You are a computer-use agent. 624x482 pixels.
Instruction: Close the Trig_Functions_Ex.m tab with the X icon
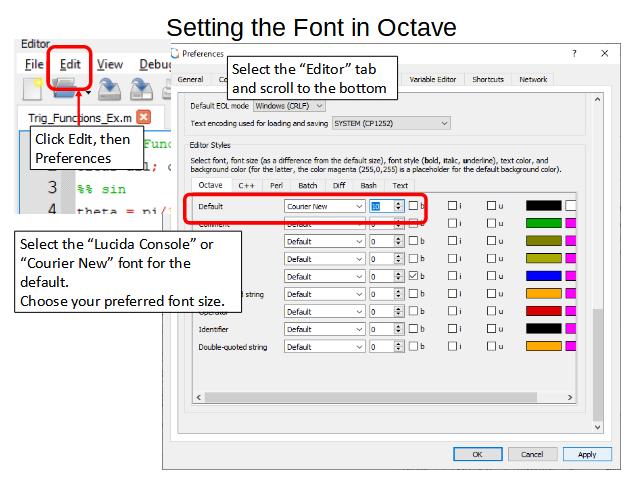pyautogui.click(x=143, y=117)
